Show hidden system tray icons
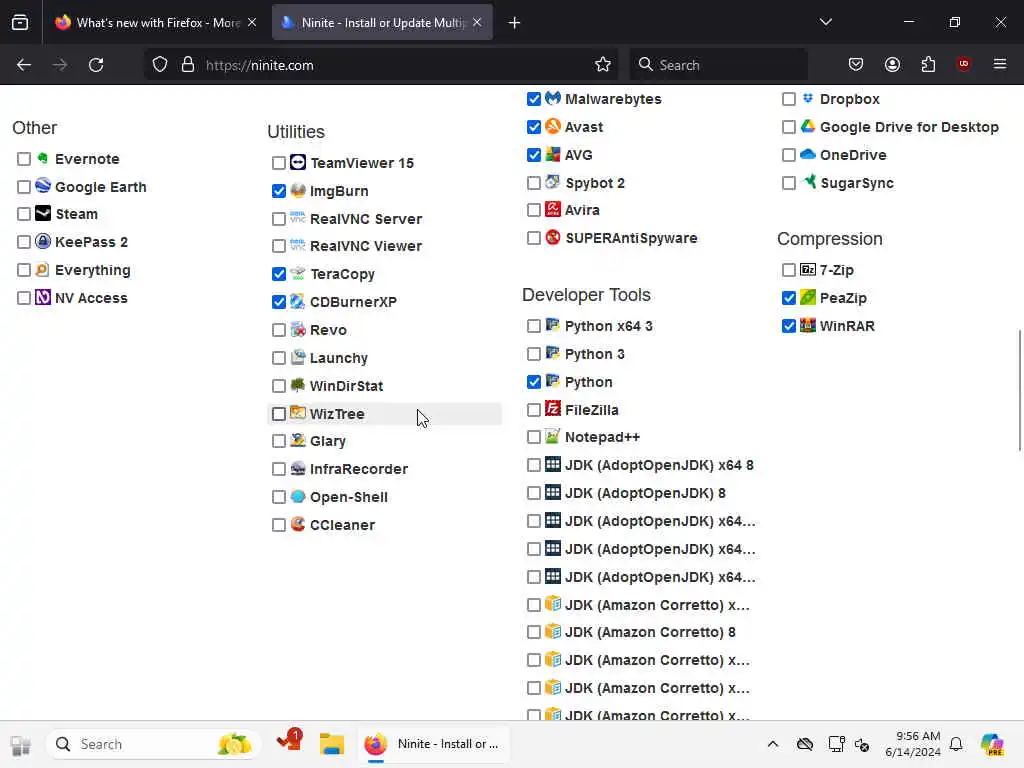This screenshot has height=768, width=1024. pyautogui.click(x=773, y=744)
